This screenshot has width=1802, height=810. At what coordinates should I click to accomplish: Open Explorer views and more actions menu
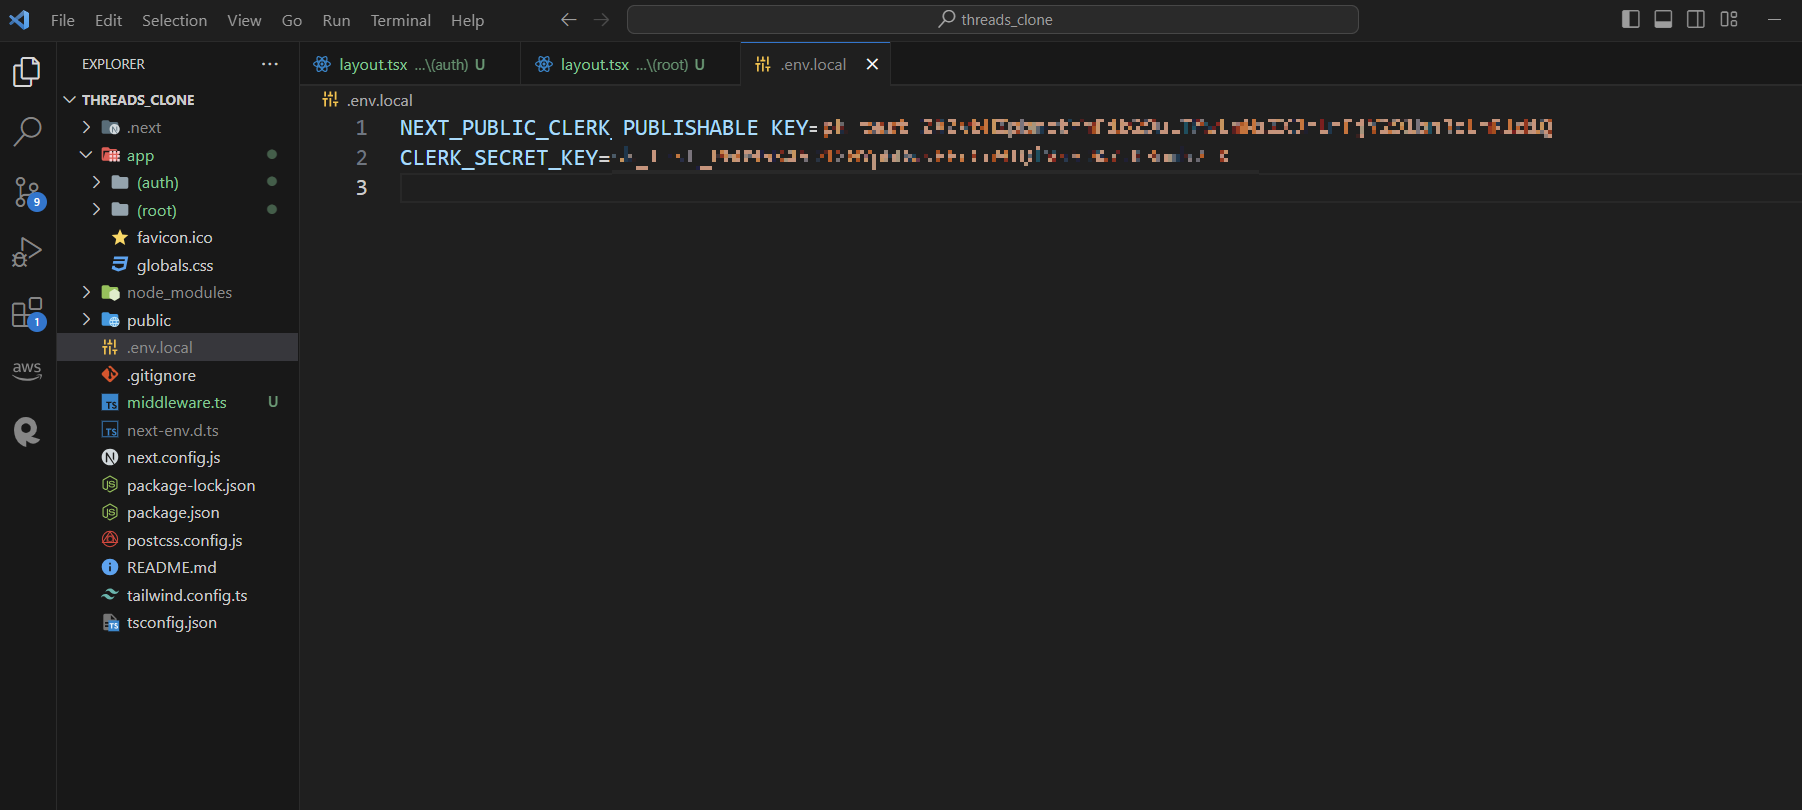pyautogui.click(x=270, y=64)
